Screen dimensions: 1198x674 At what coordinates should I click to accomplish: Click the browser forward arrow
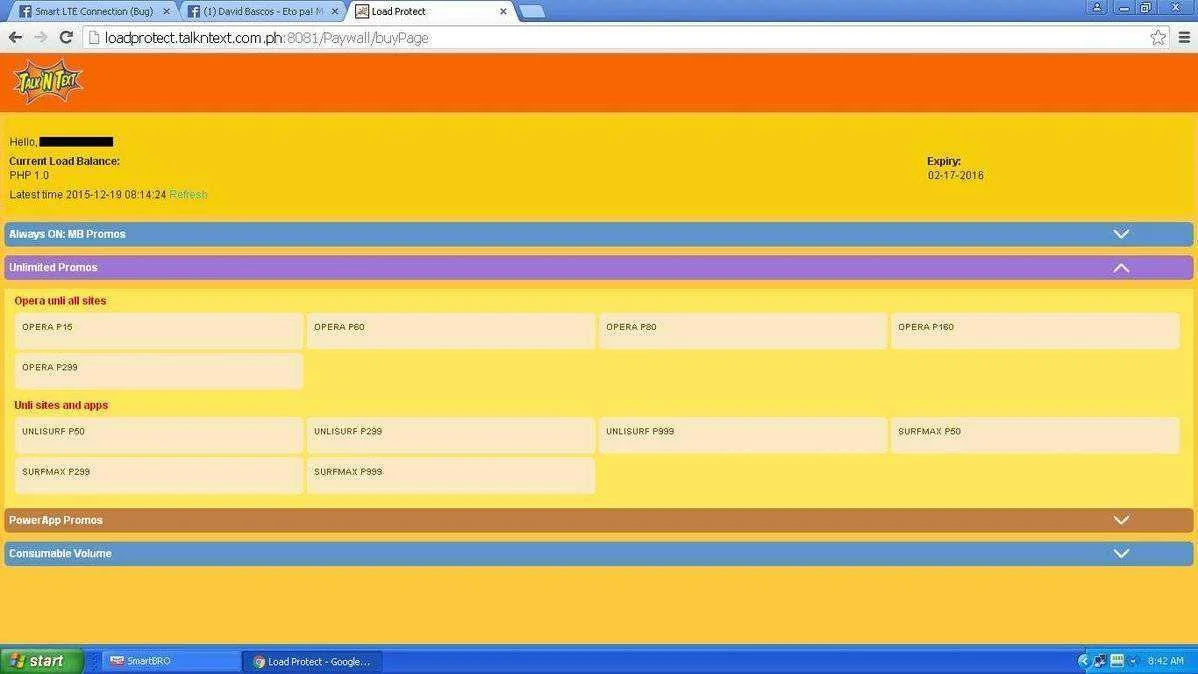[40, 37]
